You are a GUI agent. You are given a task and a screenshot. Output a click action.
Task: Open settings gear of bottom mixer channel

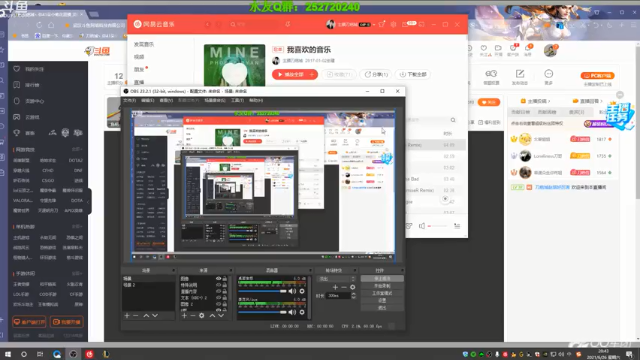tap(302, 312)
